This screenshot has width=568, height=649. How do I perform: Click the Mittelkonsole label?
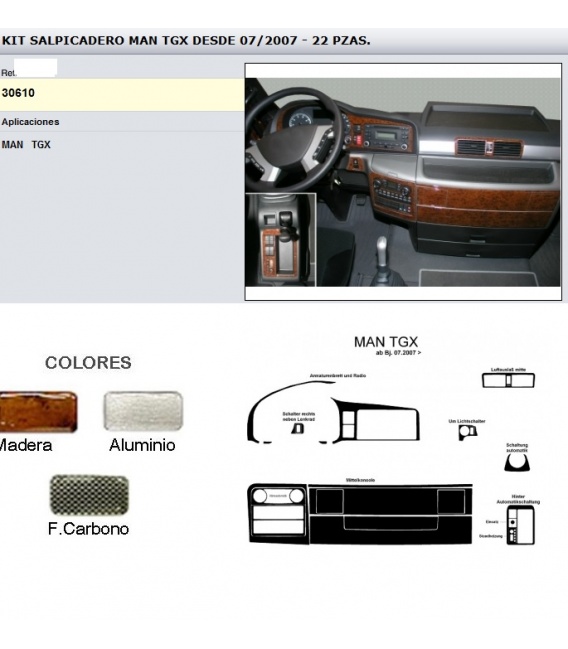[x=360, y=480]
